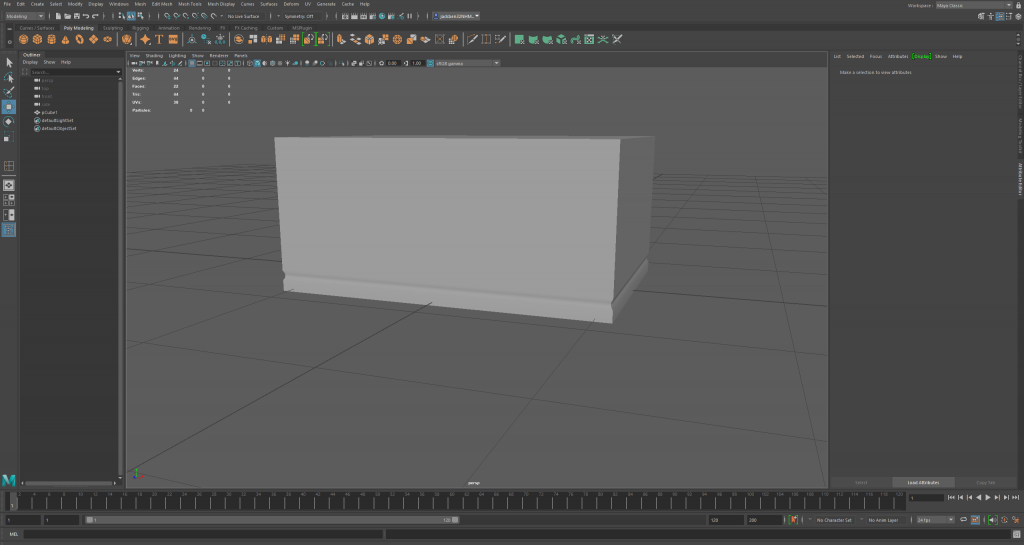Select the Lasso tool in toolbox
Screen dimensions: 1024x545
(9, 77)
